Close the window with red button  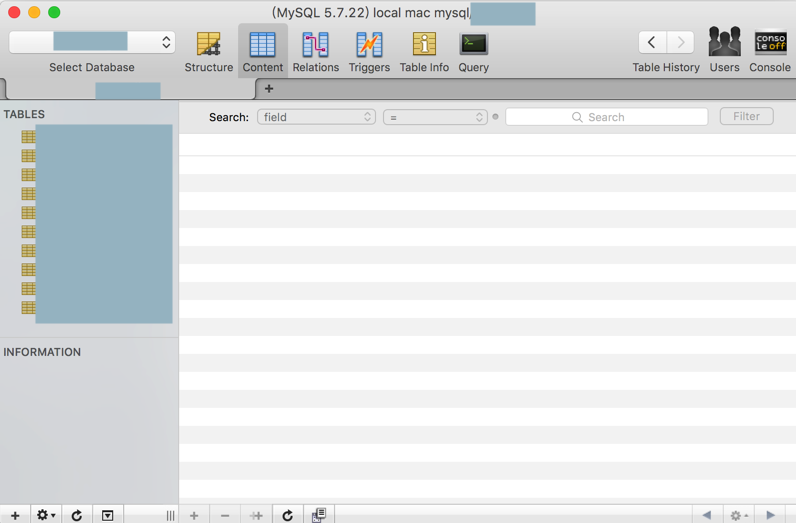pyautogui.click(x=14, y=12)
